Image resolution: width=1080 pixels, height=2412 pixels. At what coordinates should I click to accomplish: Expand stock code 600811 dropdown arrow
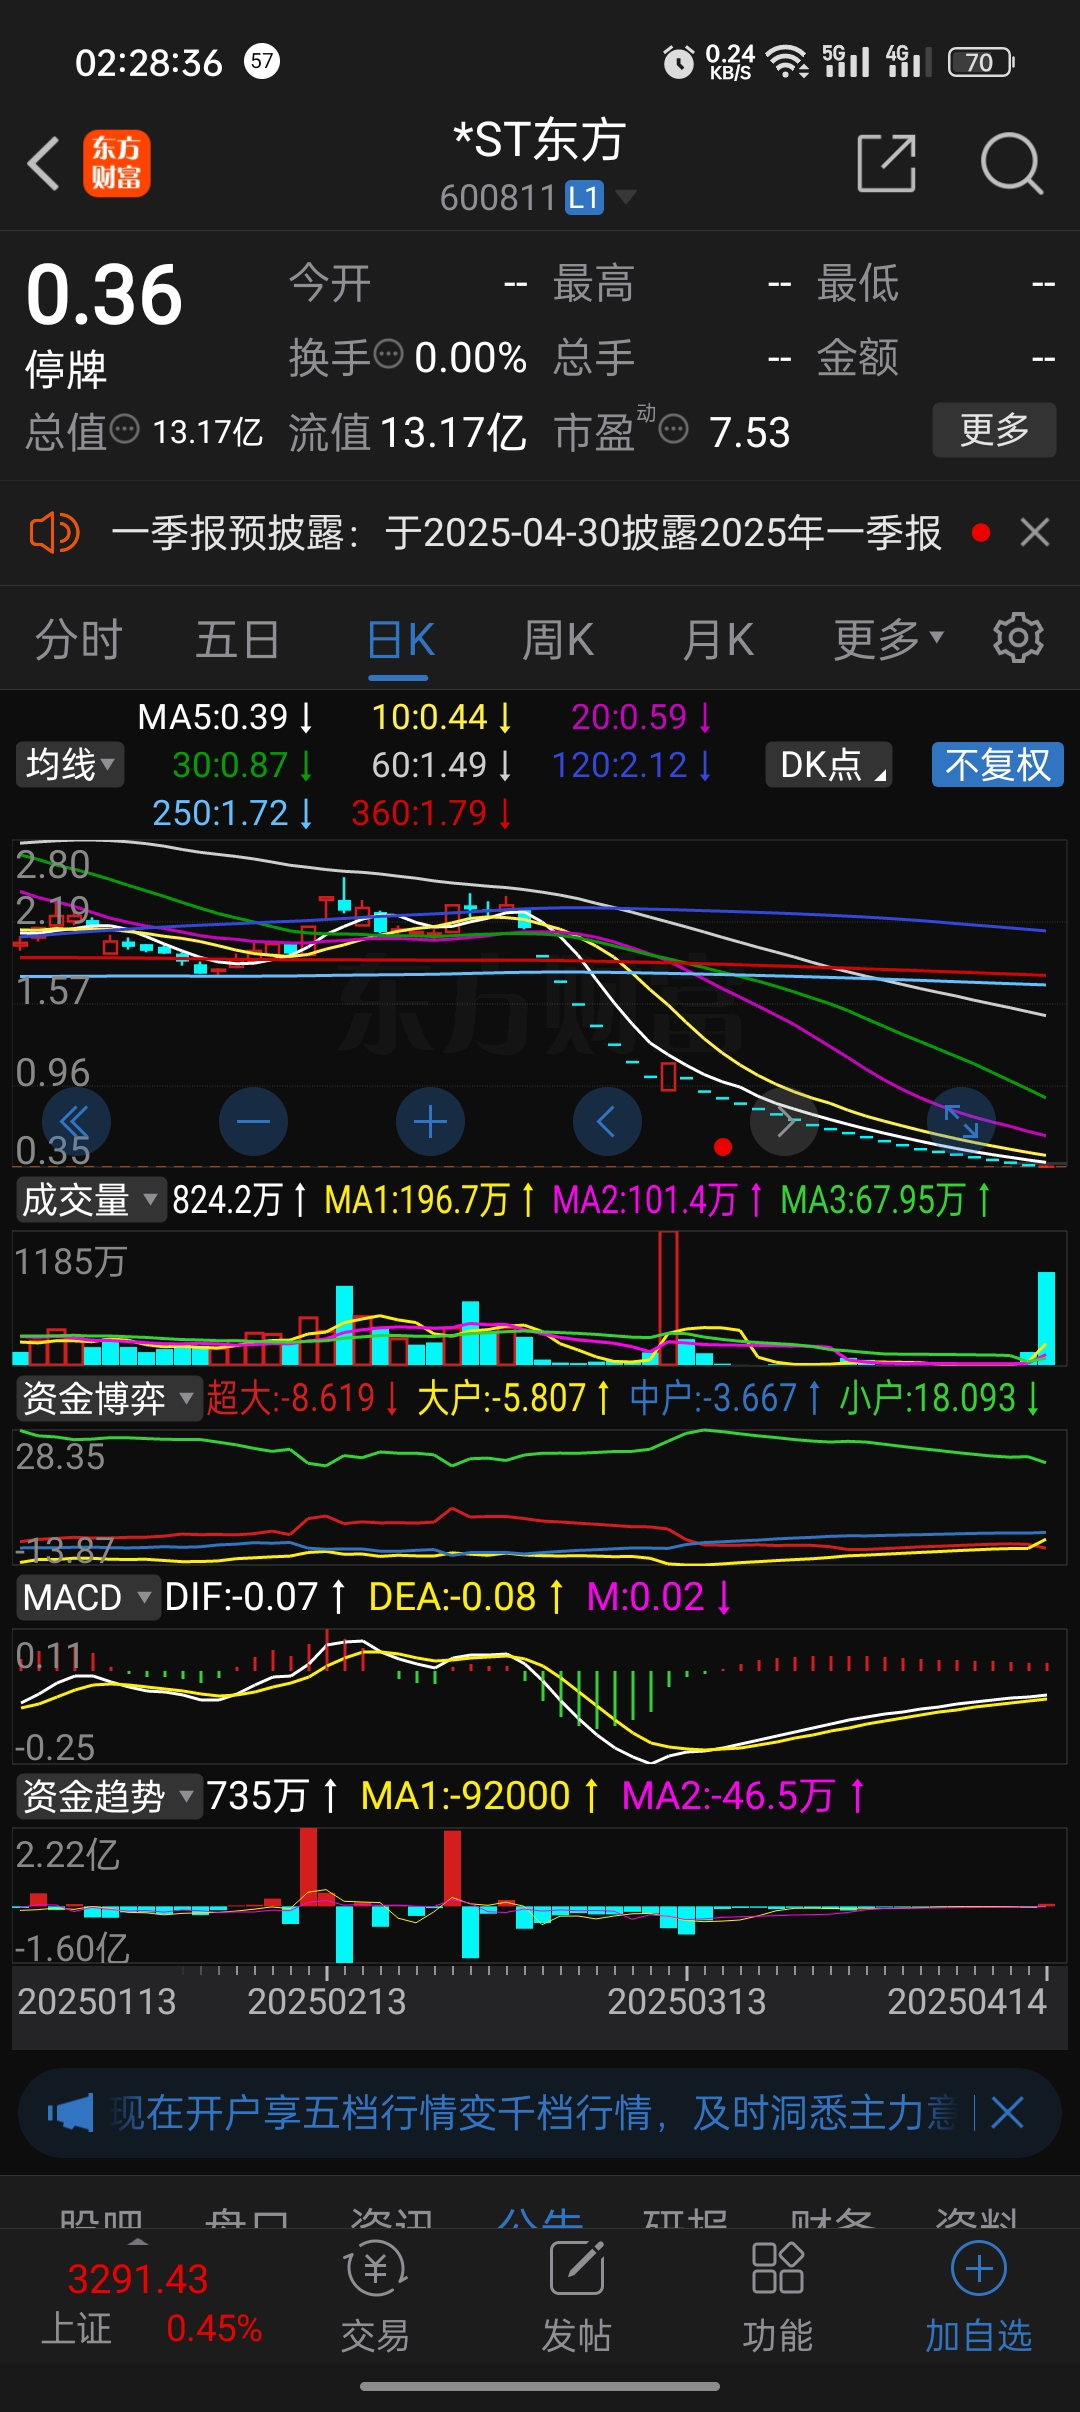(x=626, y=197)
